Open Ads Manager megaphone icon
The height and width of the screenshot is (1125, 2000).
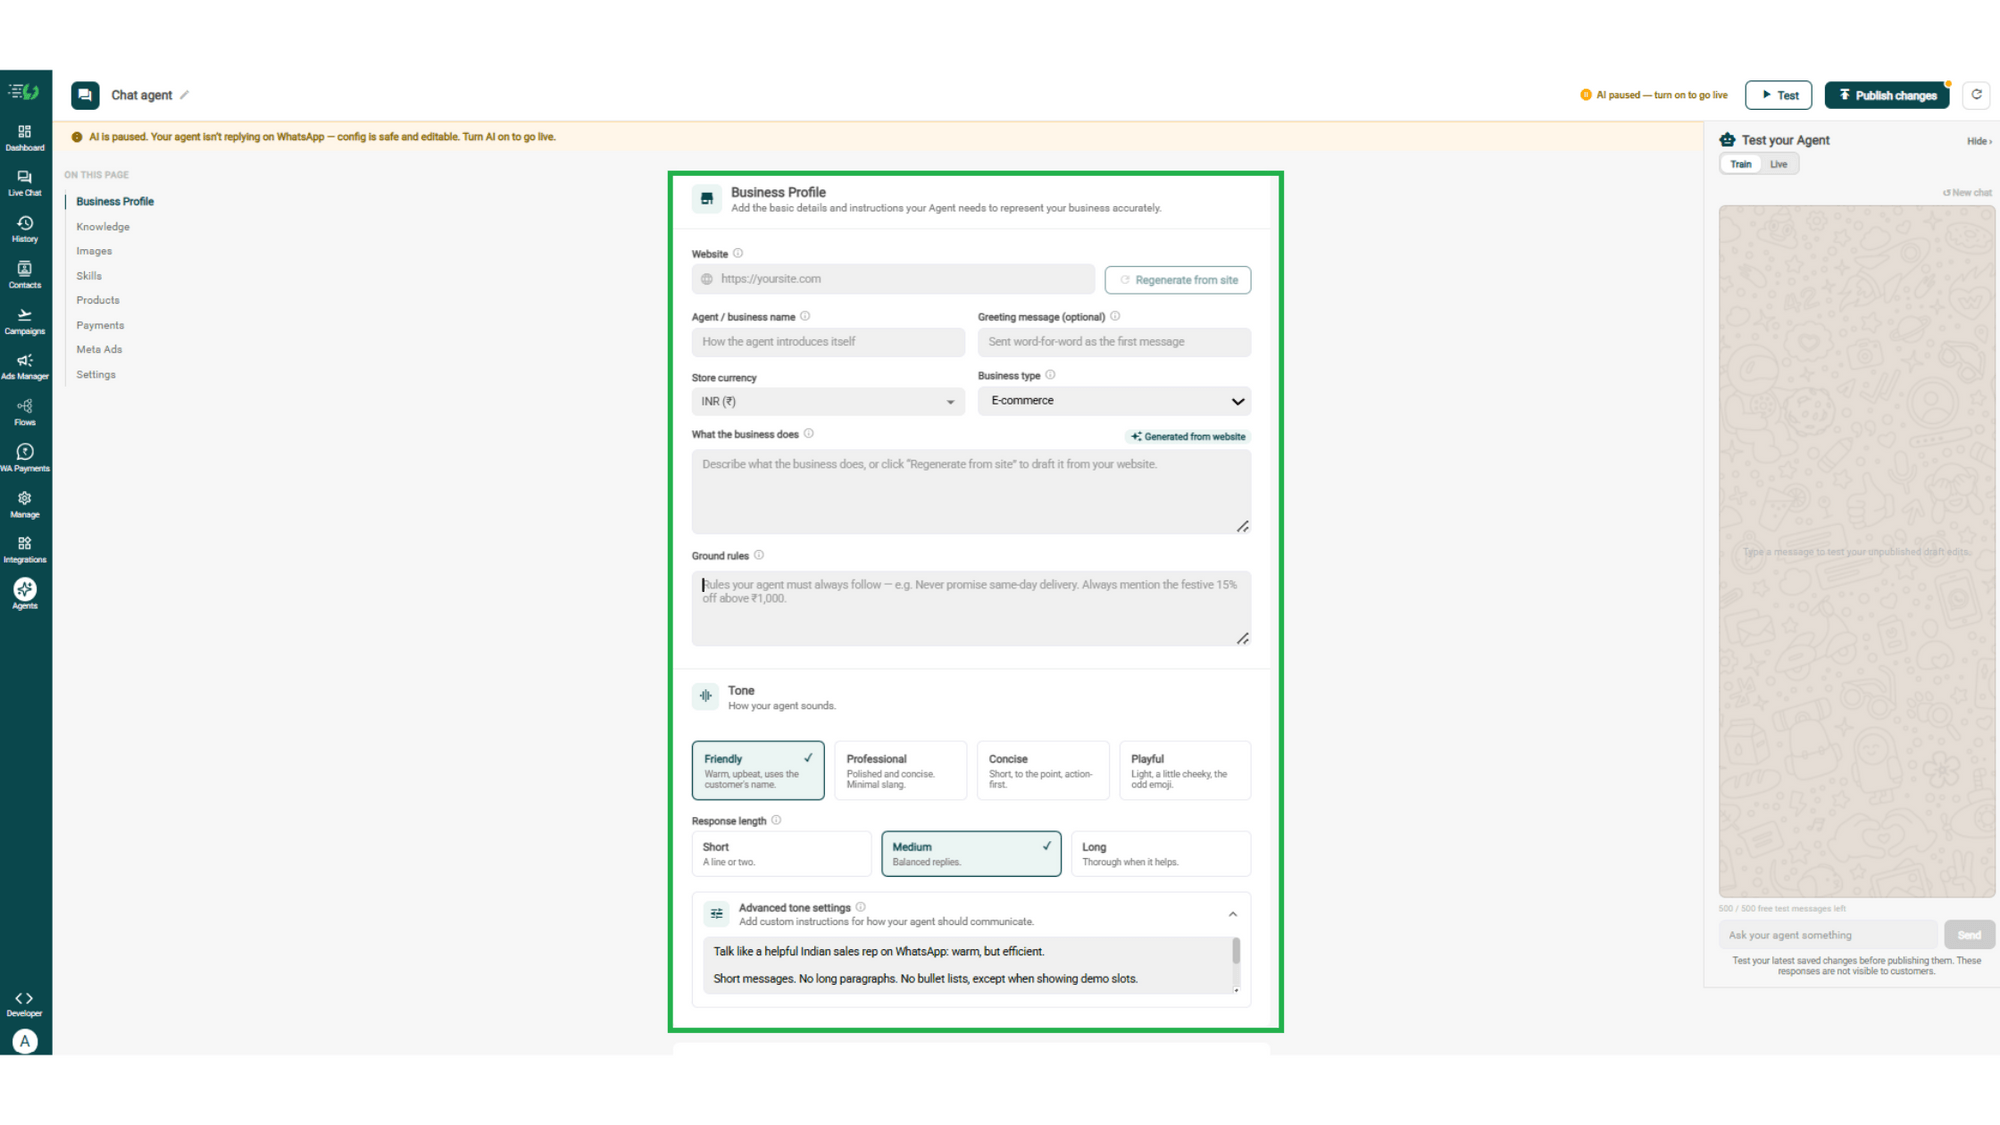(25, 367)
